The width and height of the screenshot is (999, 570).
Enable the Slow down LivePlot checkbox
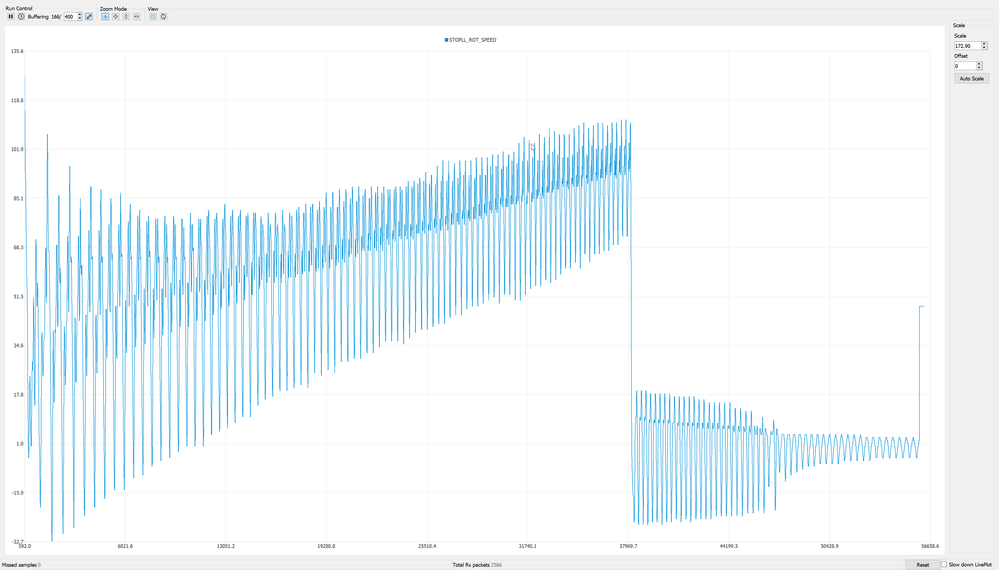click(944, 564)
